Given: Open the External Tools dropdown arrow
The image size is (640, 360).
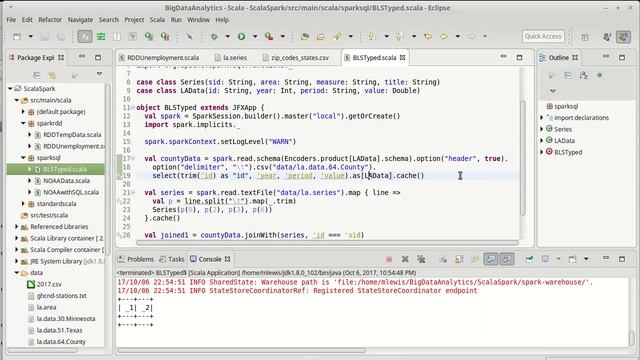Looking at the screenshot, I should [282, 36].
